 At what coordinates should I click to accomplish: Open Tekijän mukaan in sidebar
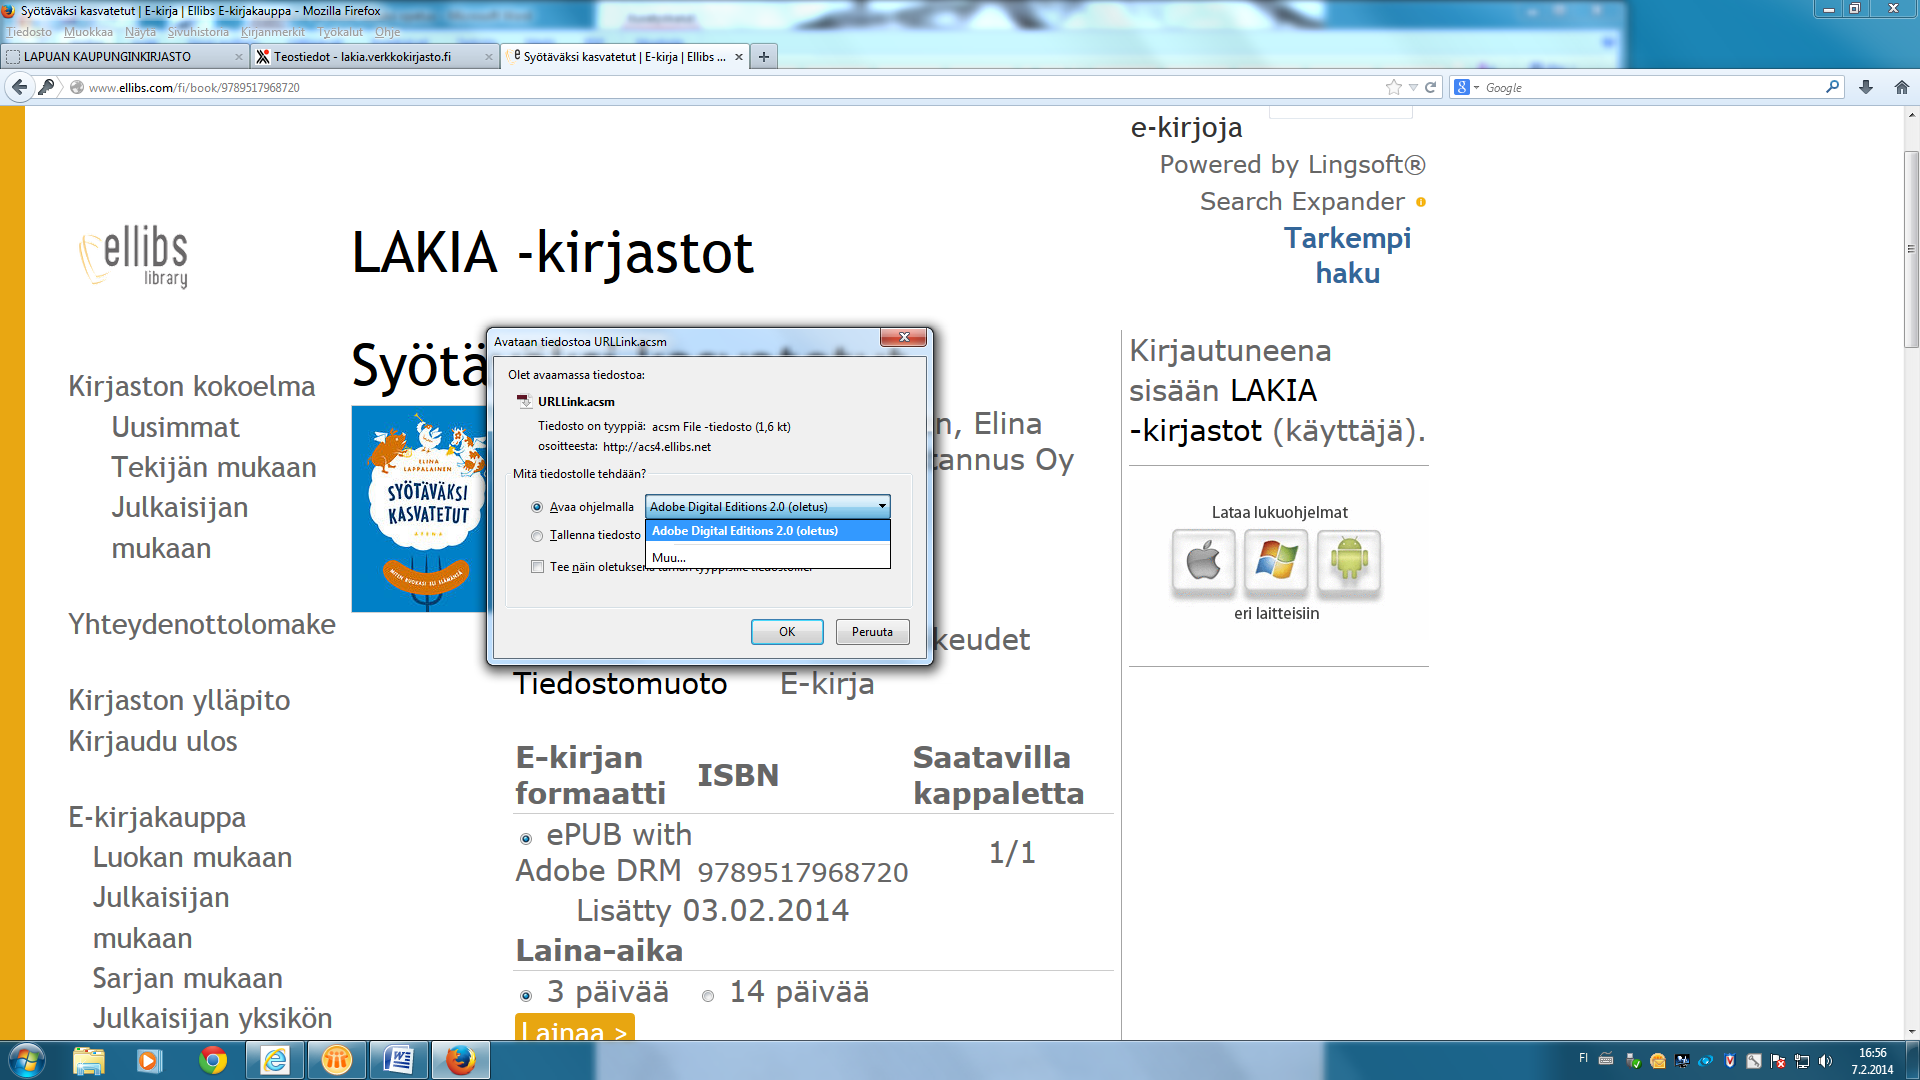pyautogui.click(x=214, y=468)
